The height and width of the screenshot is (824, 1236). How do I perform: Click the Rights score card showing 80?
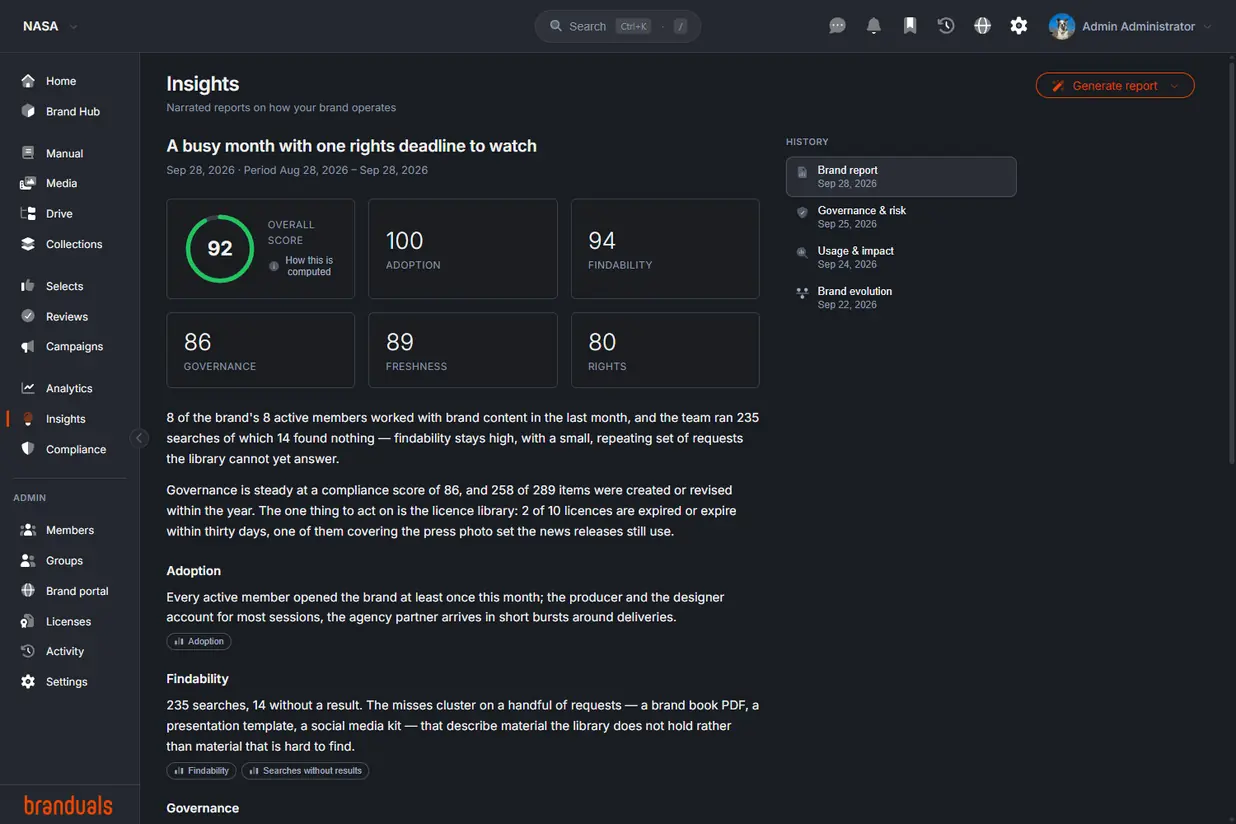click(665, 350)
